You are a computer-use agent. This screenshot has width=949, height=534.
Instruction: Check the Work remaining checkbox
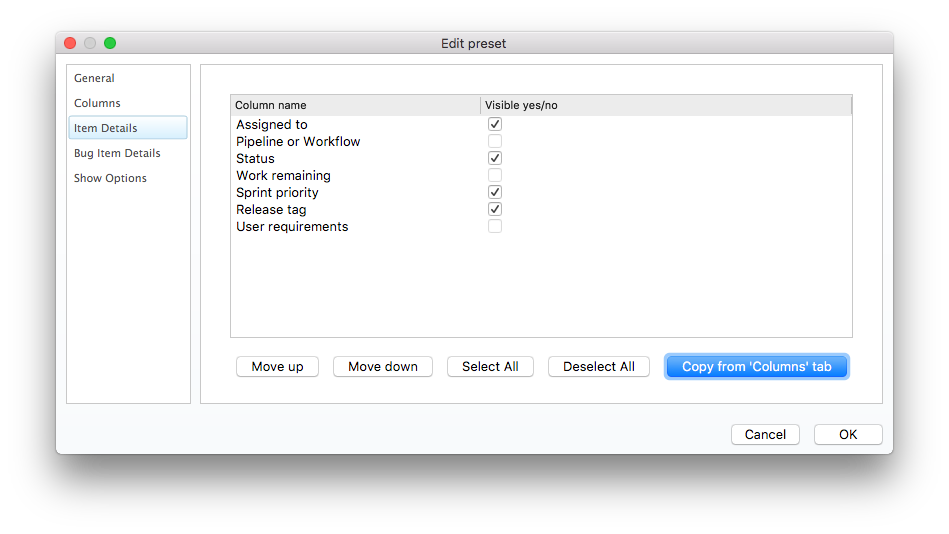coord(494,175)
